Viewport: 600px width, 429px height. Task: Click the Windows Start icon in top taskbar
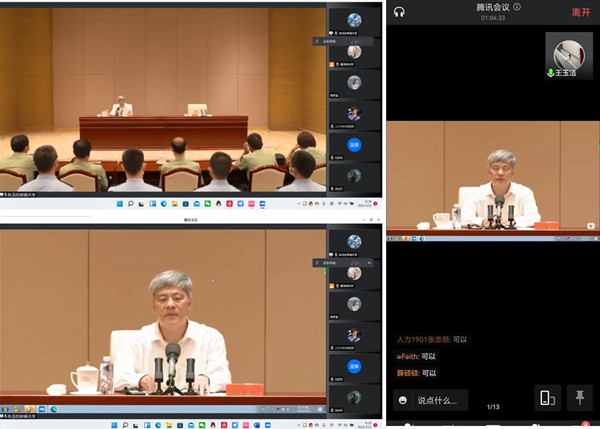(x=119, y=203)
